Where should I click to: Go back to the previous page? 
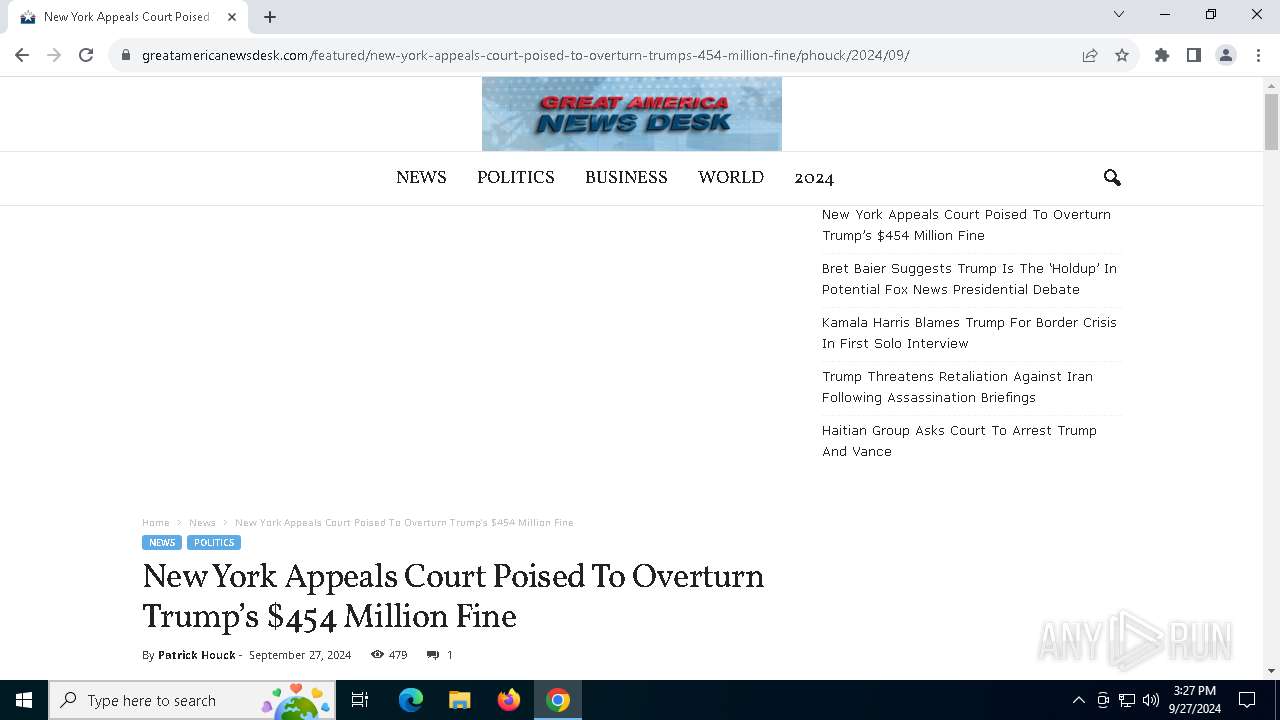pos(22,55)
